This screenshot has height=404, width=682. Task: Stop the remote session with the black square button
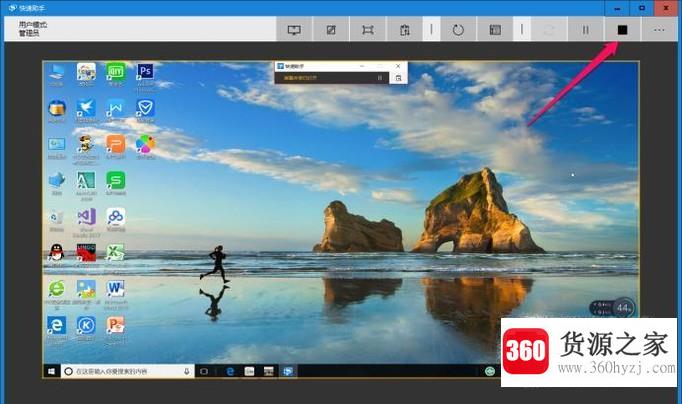(622, 30)
